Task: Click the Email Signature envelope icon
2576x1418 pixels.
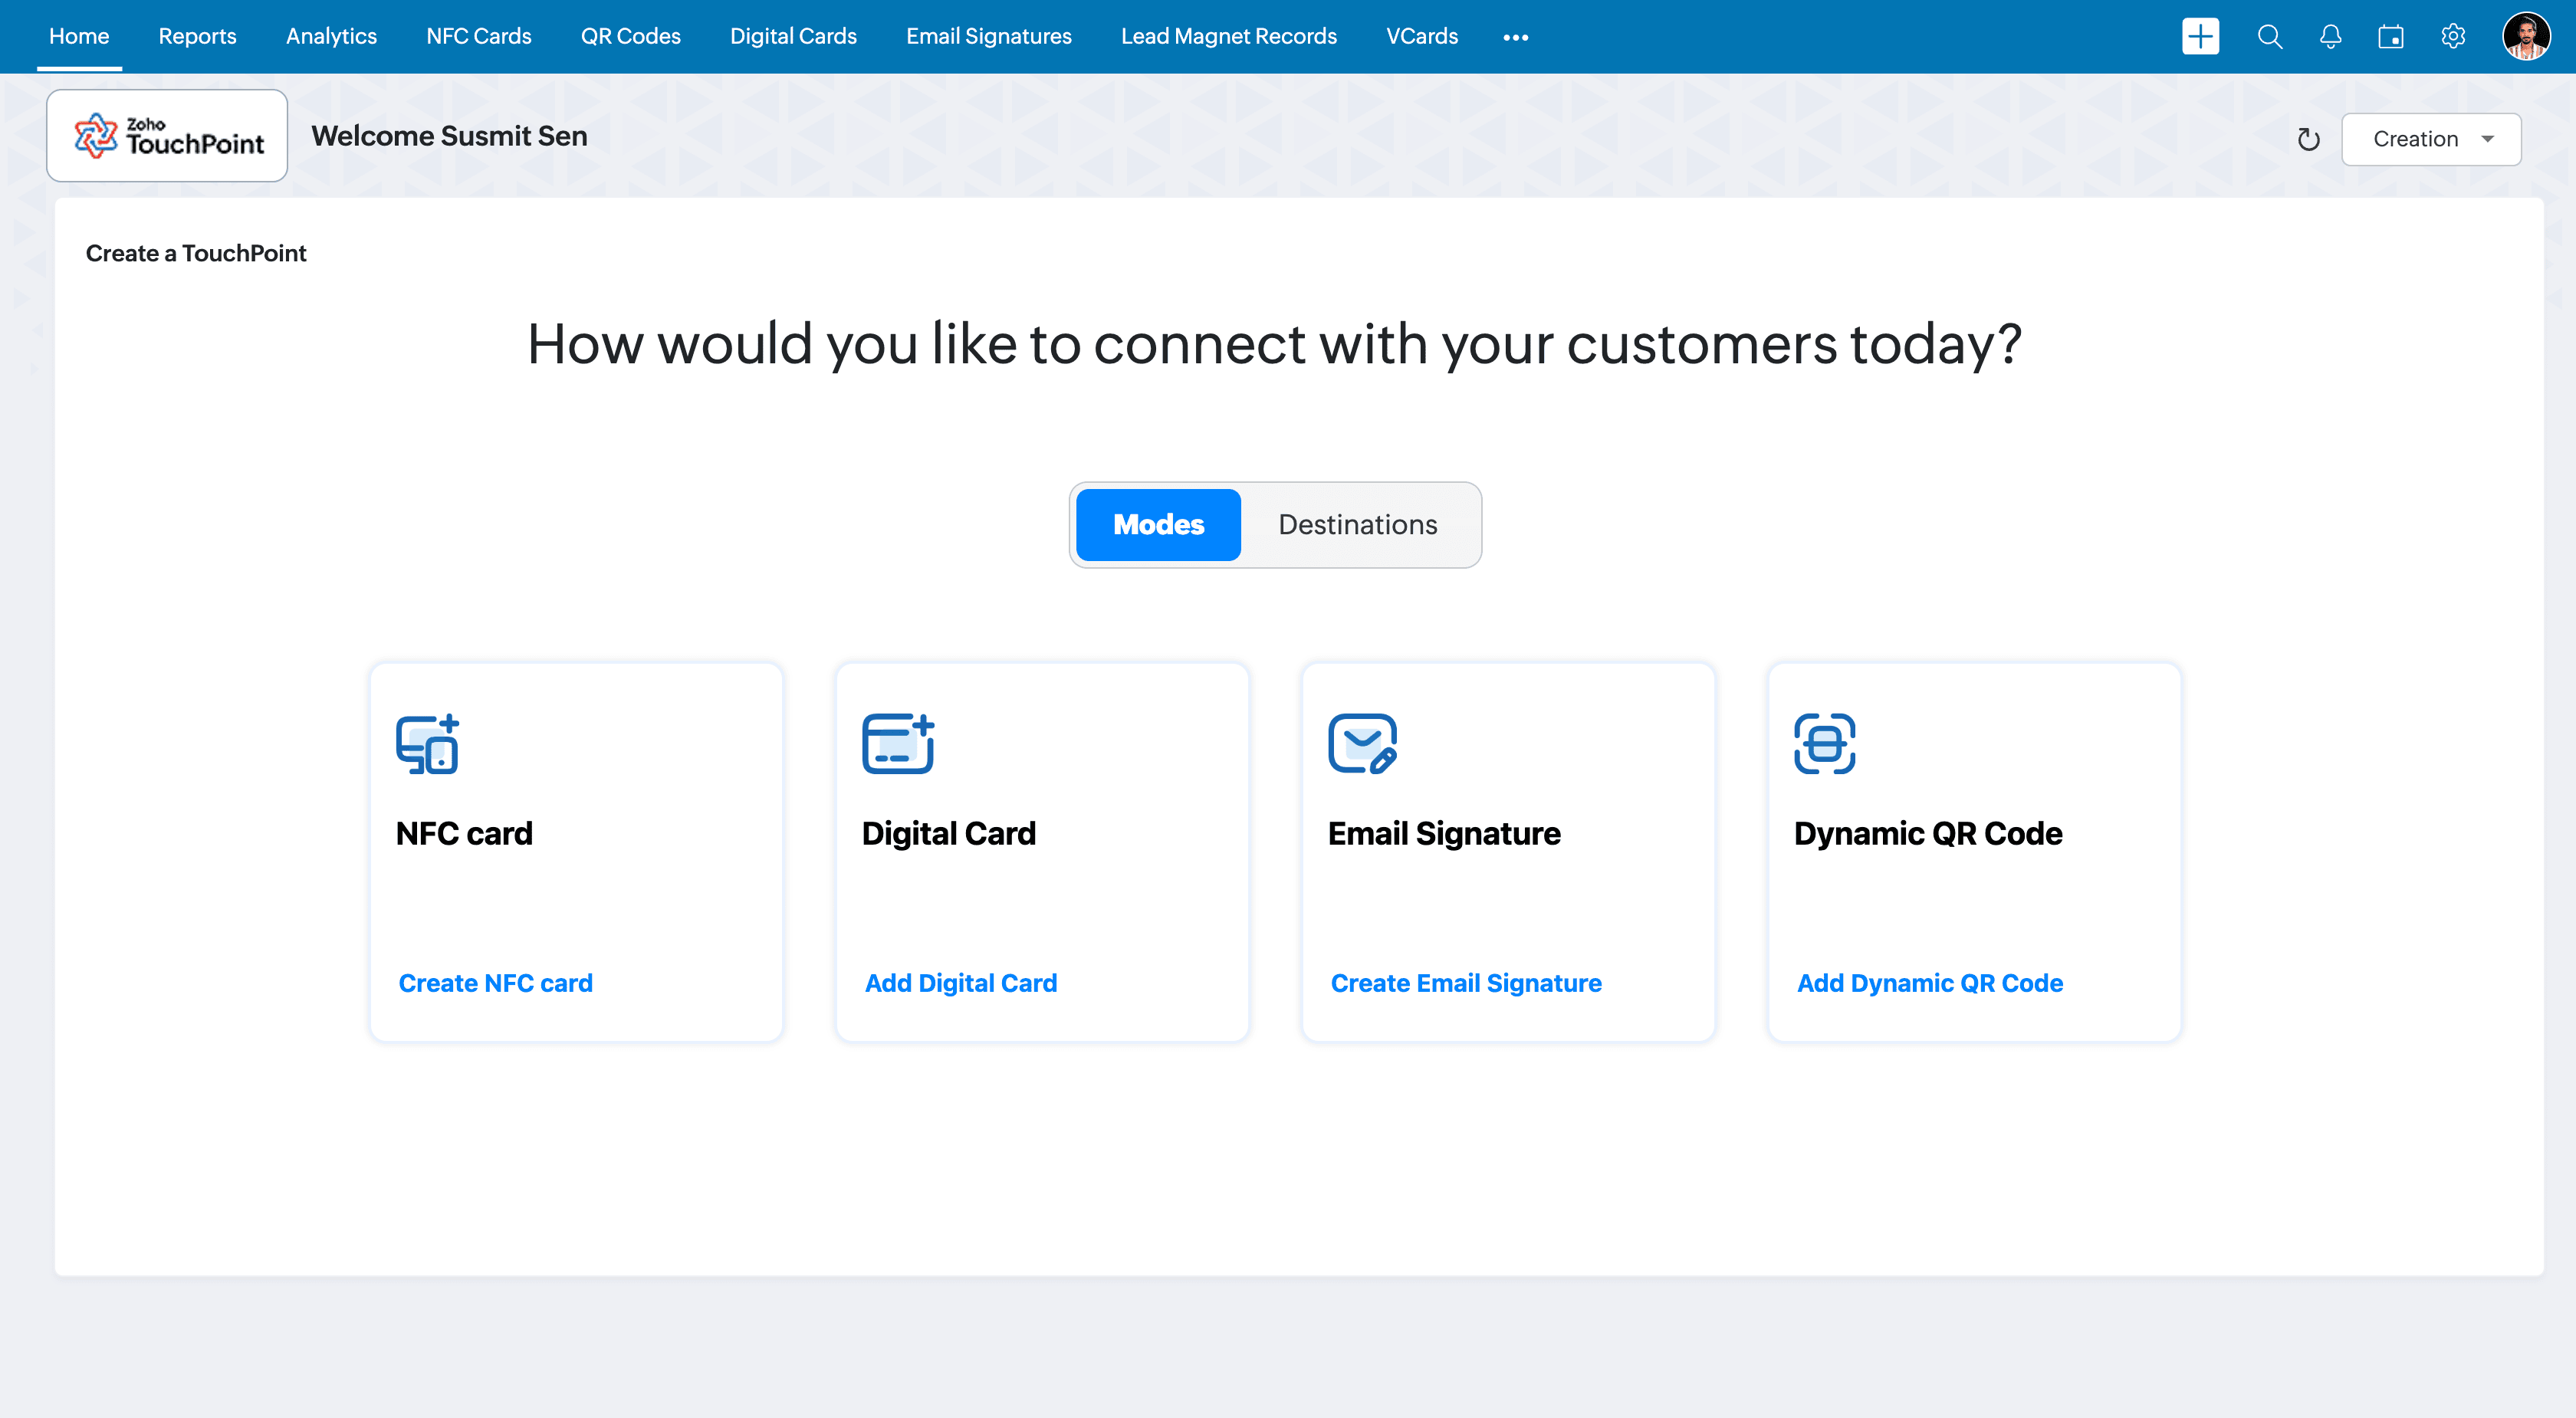Action: (1362, 744)
